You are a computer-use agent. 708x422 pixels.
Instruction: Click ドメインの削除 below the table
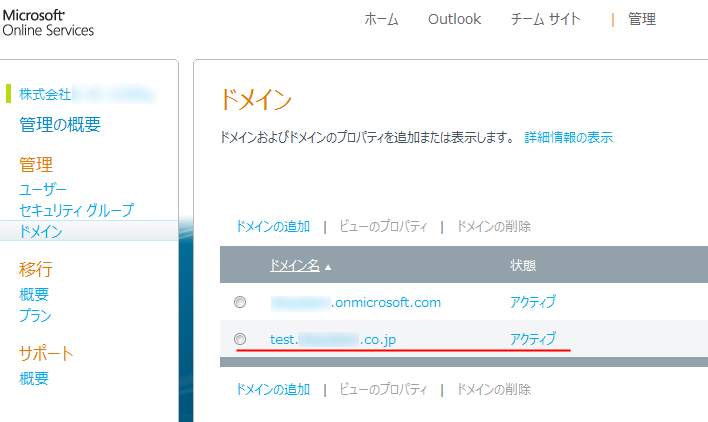(x=494, y=389)
